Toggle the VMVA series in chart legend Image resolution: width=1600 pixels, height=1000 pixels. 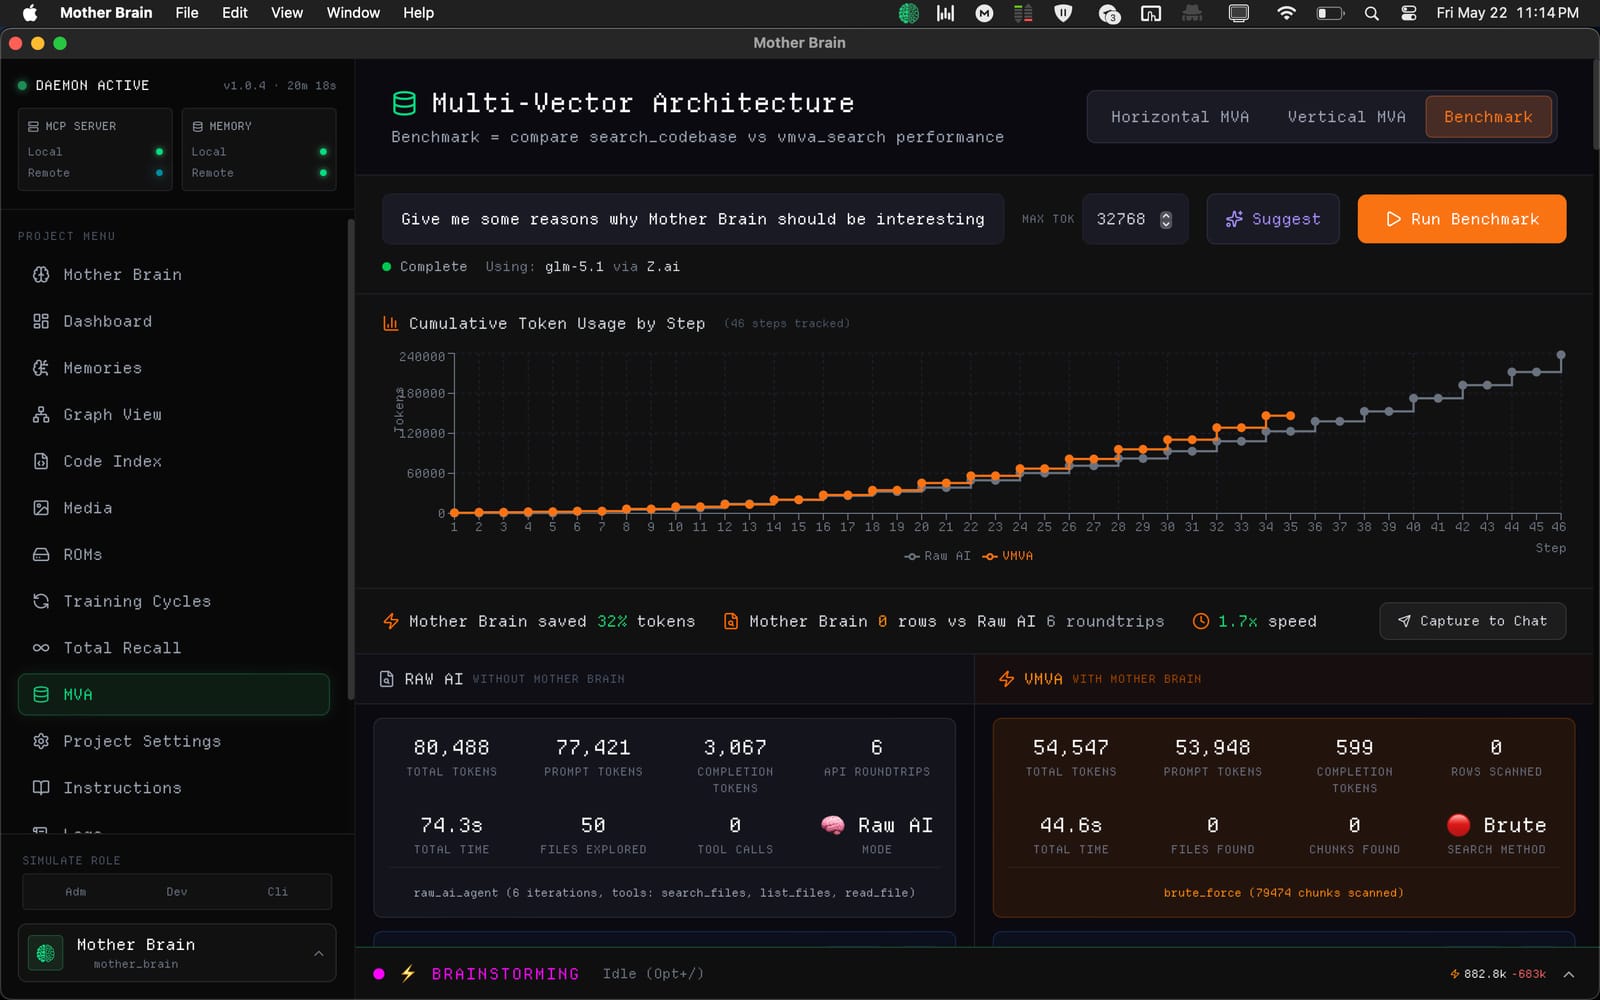(1008, 556)
